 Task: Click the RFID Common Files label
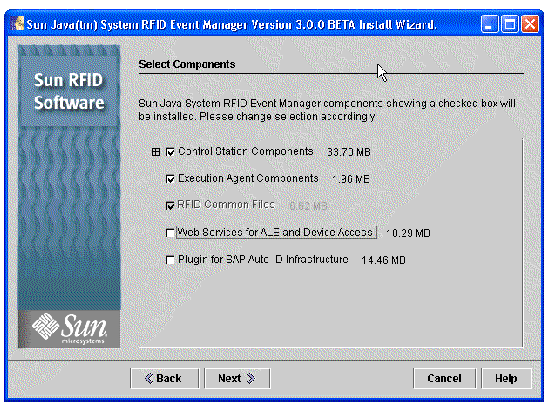226,205
